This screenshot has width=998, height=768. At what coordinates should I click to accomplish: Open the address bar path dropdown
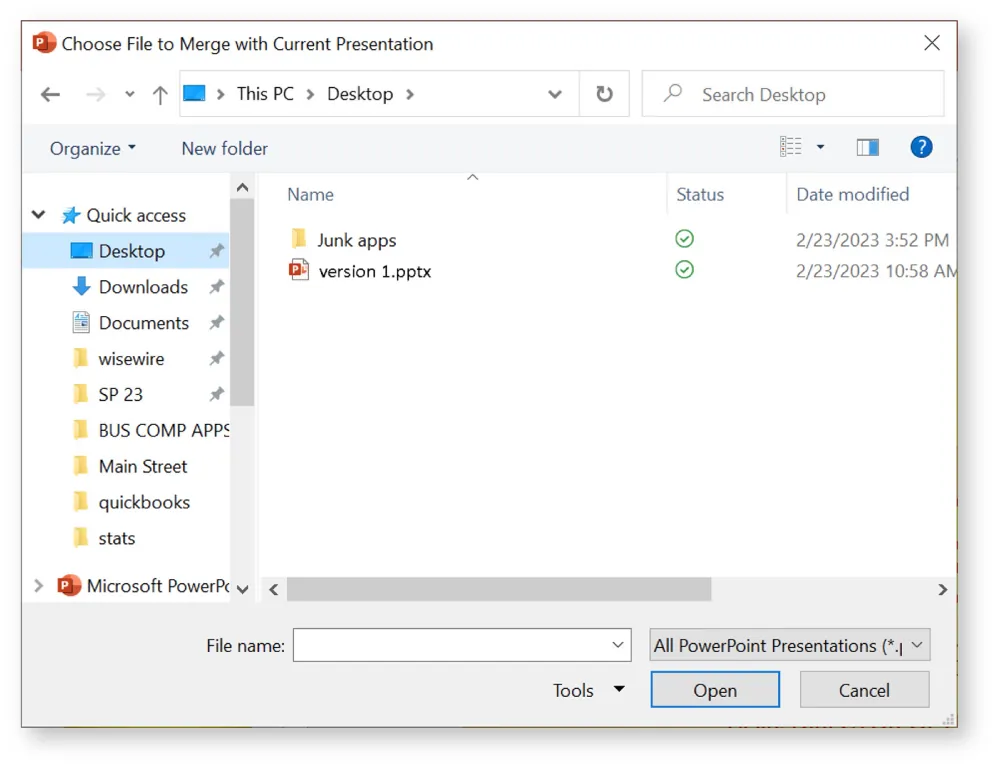(555, 93)
